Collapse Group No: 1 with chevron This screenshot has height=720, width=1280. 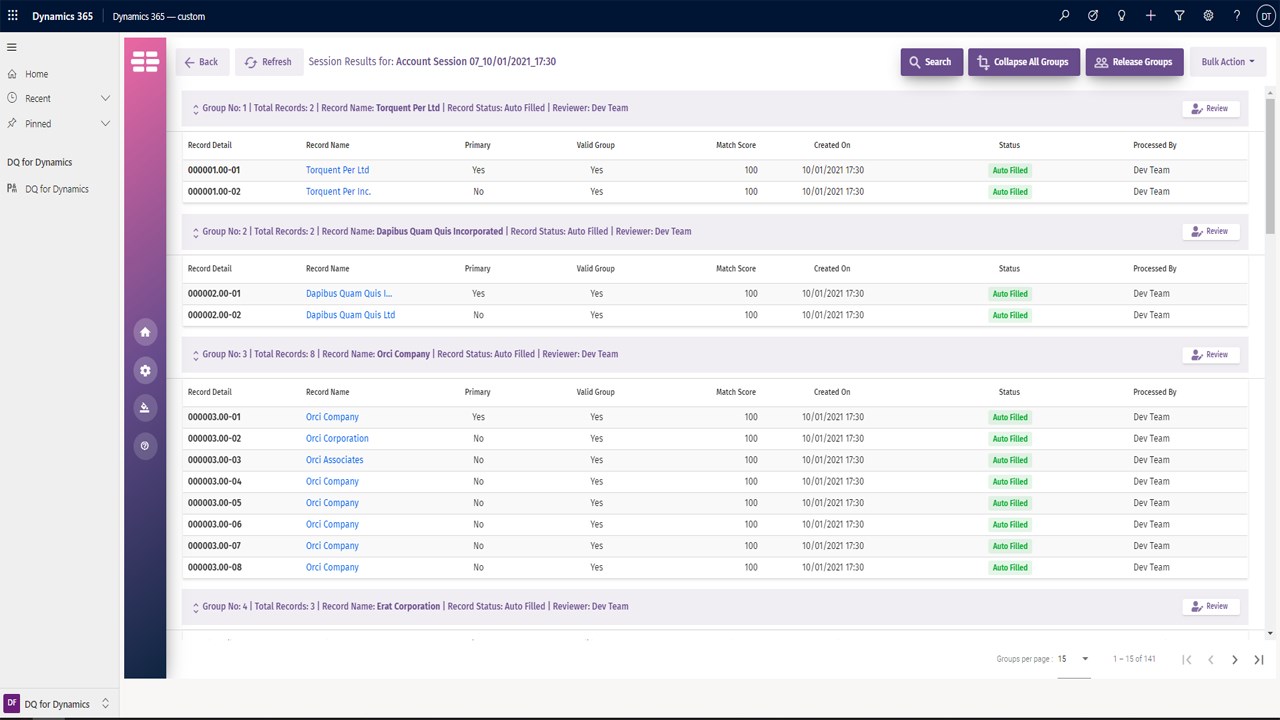tap(195, 109)
